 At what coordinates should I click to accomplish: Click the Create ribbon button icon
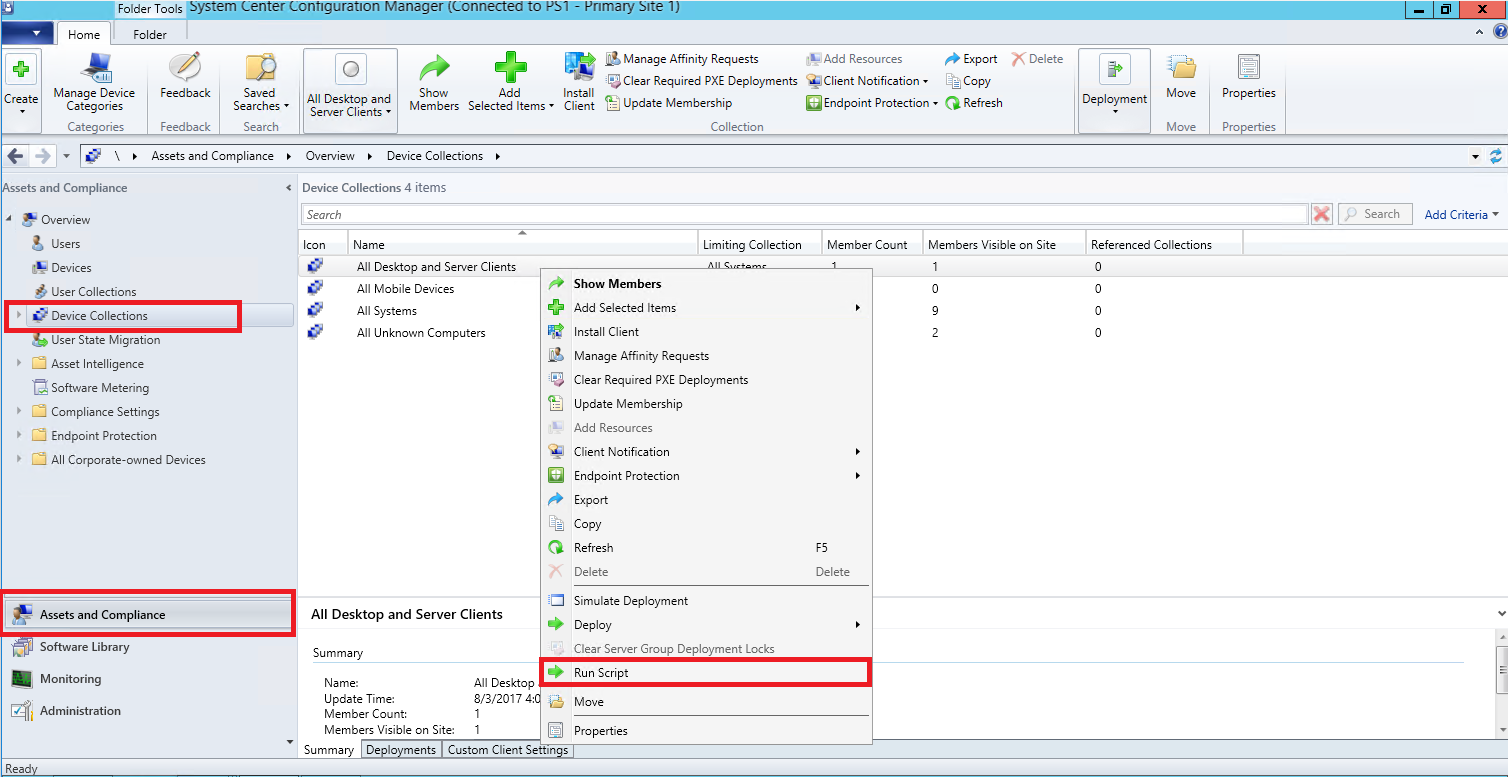point(21,70)
